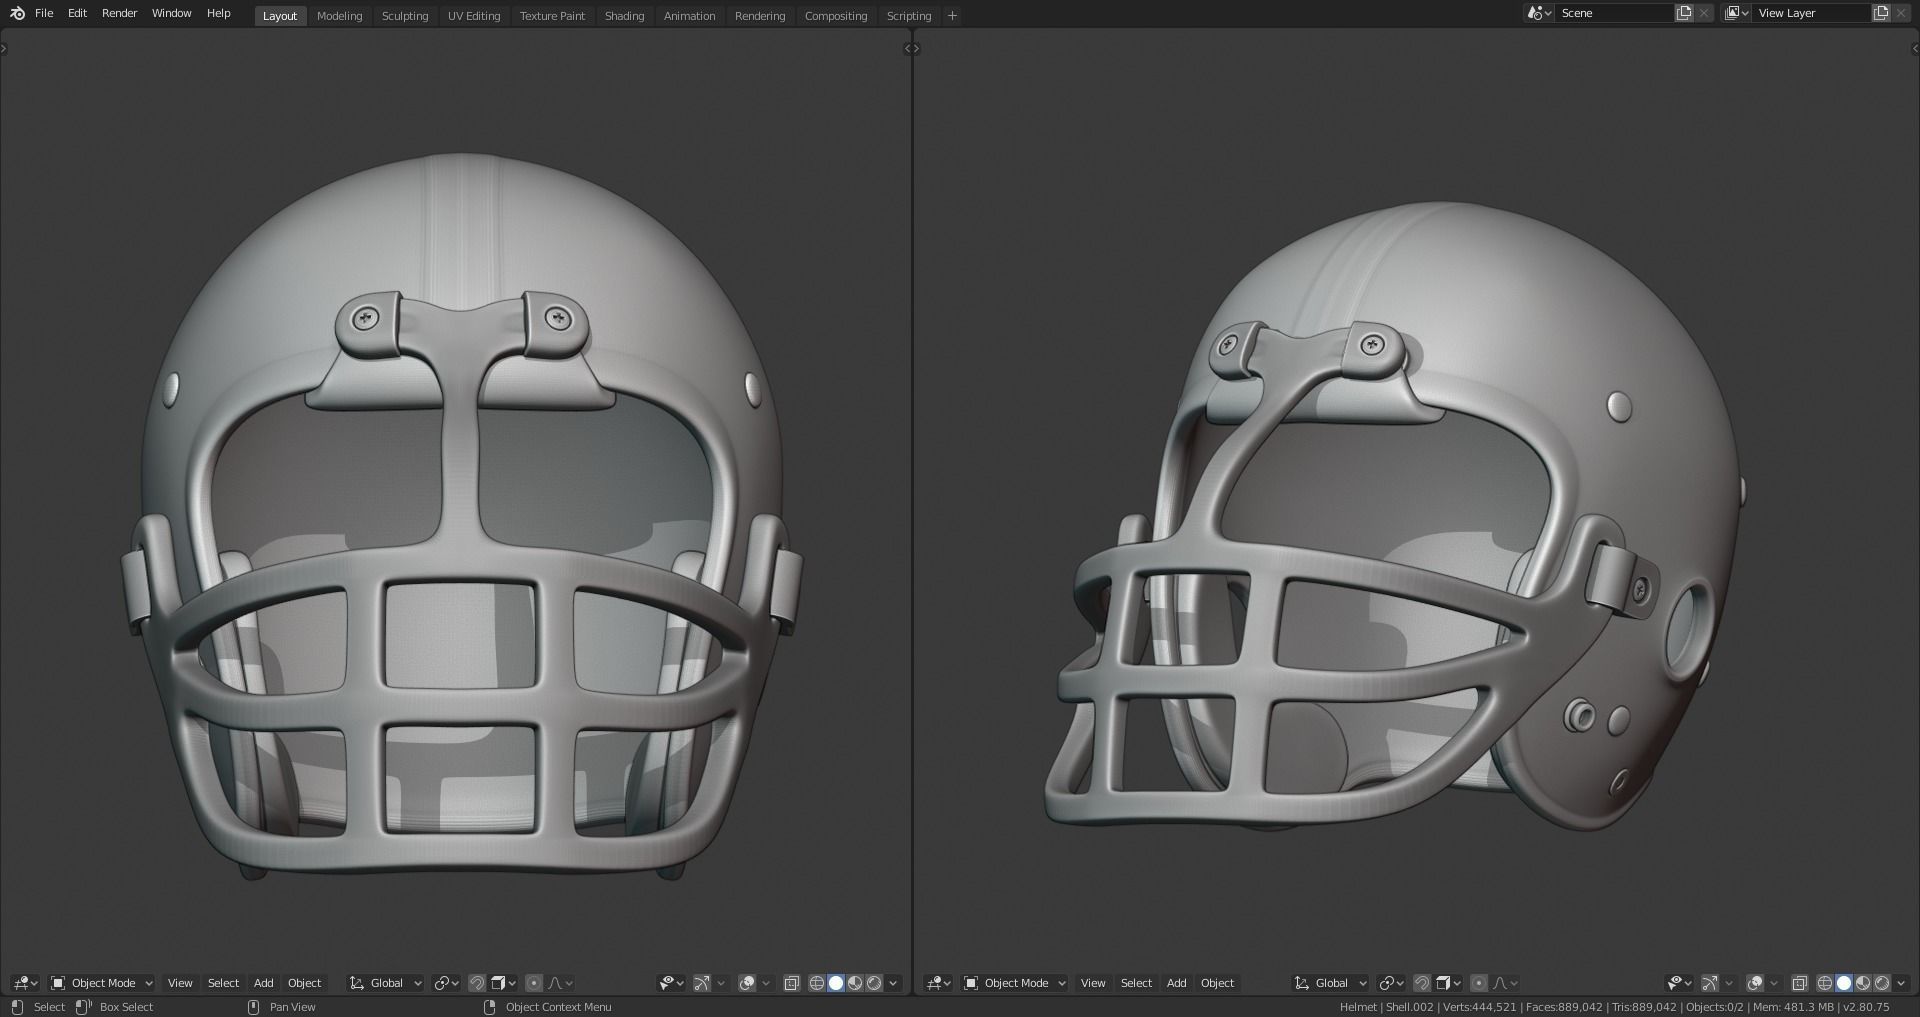1920x1017 pixels.
Task: Toggle proportional editing in left viewport header
Action: click(x=534, y=983)
